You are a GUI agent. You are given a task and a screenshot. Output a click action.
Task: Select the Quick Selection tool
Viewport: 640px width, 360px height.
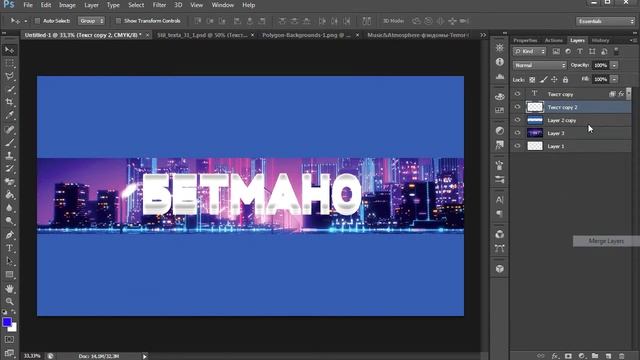tap(10, 89)
